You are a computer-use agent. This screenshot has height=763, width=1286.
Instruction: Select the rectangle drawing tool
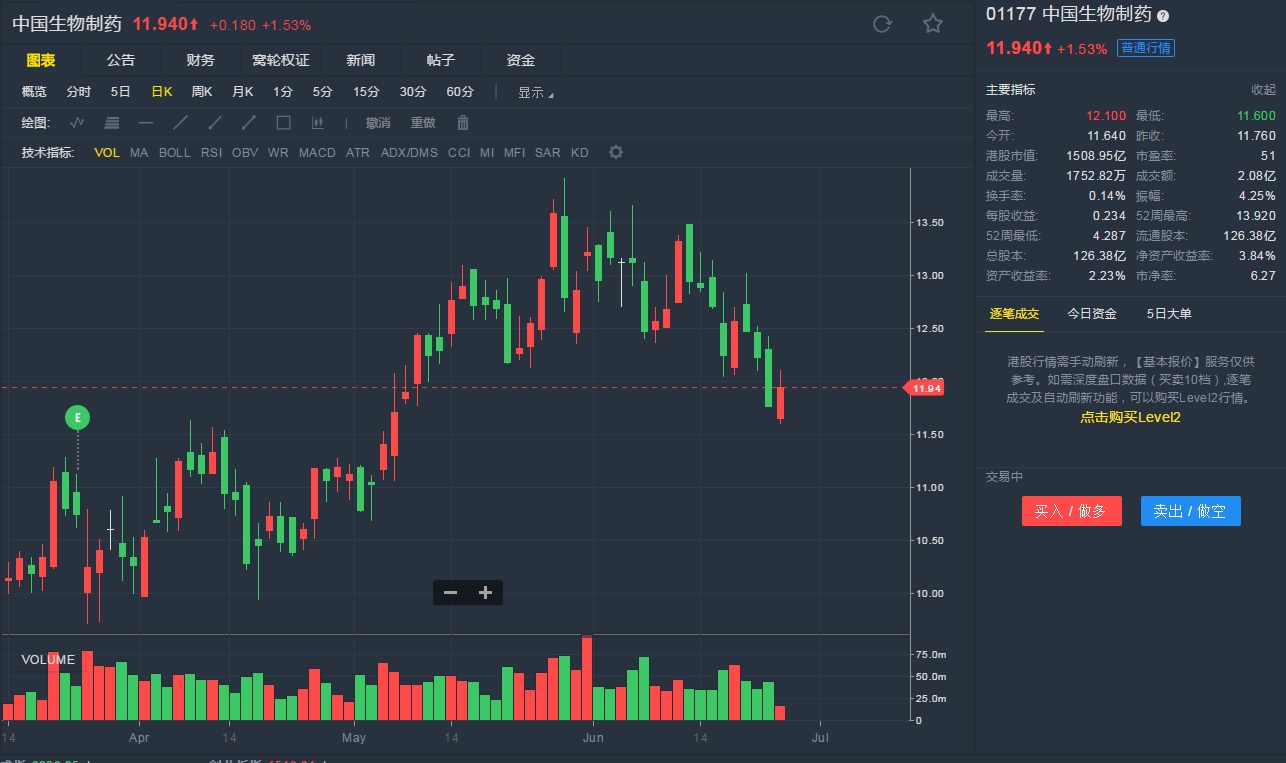click(283, 123)
